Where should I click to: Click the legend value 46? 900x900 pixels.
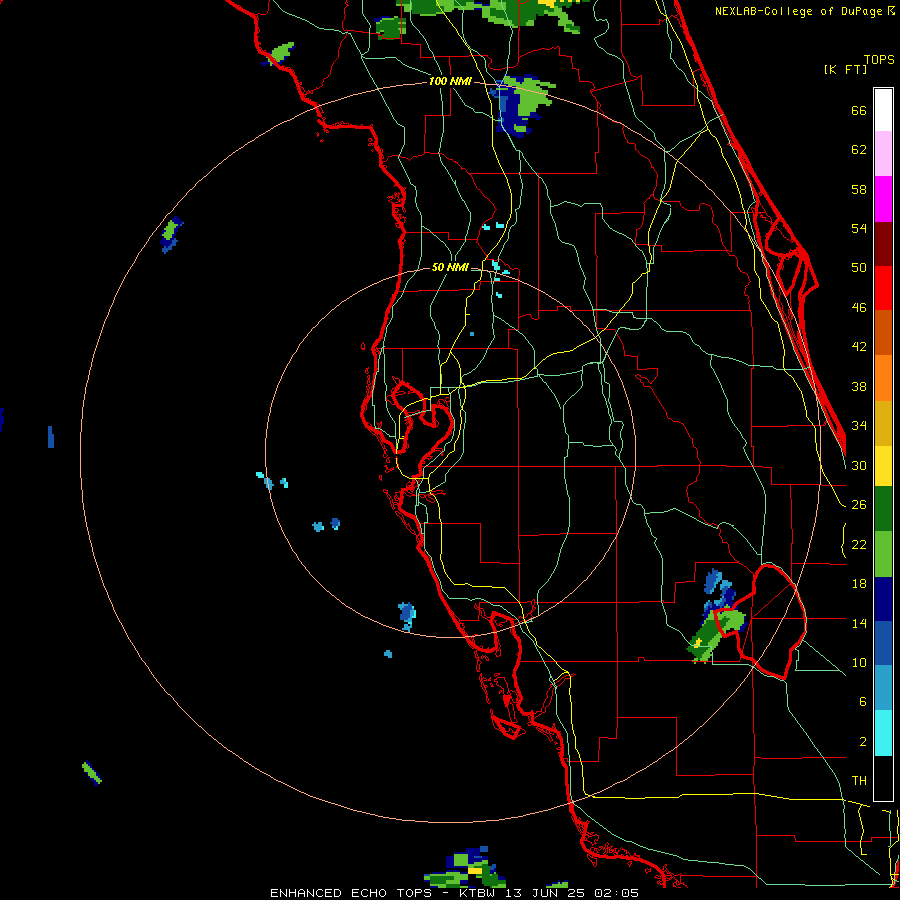tap(859, 308)
